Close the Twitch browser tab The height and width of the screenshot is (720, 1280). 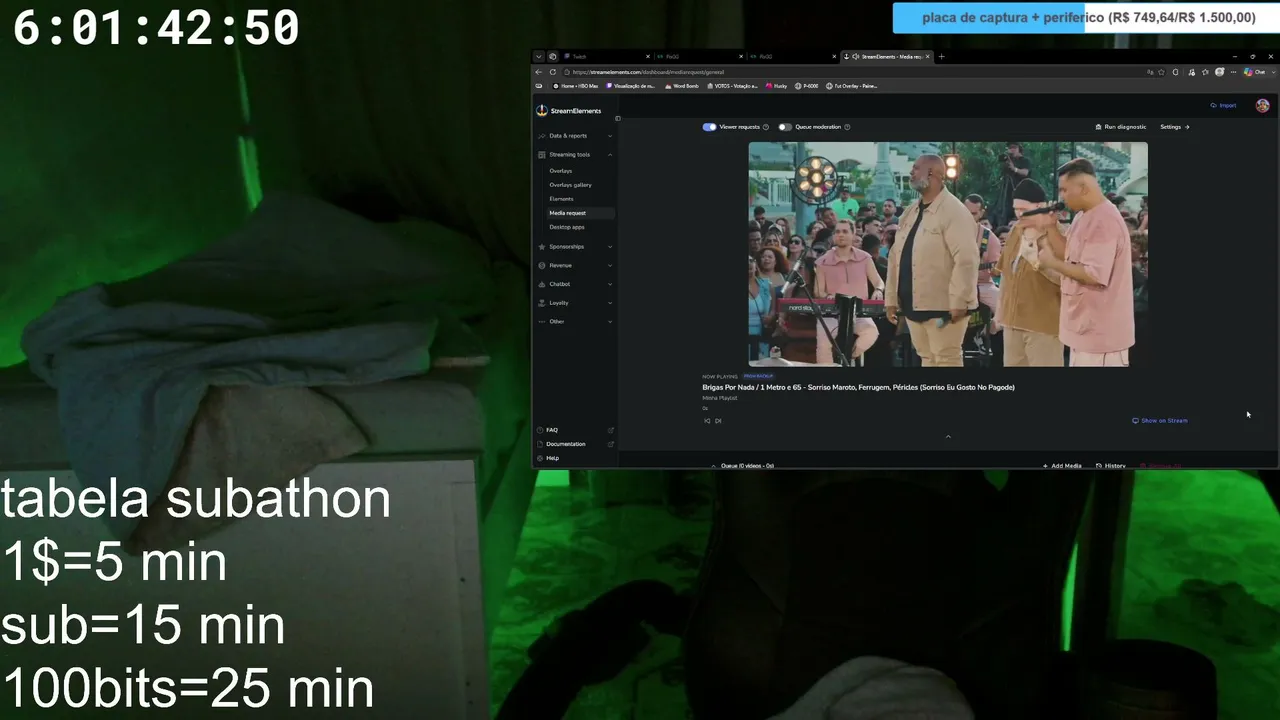(648, 56)
